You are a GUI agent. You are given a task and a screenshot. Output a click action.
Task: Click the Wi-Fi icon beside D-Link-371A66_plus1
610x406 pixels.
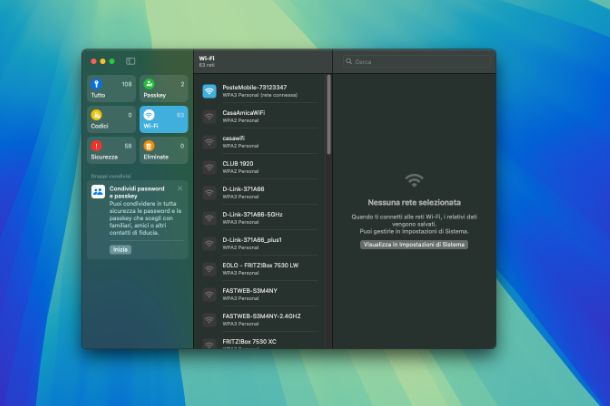[209, 243]
